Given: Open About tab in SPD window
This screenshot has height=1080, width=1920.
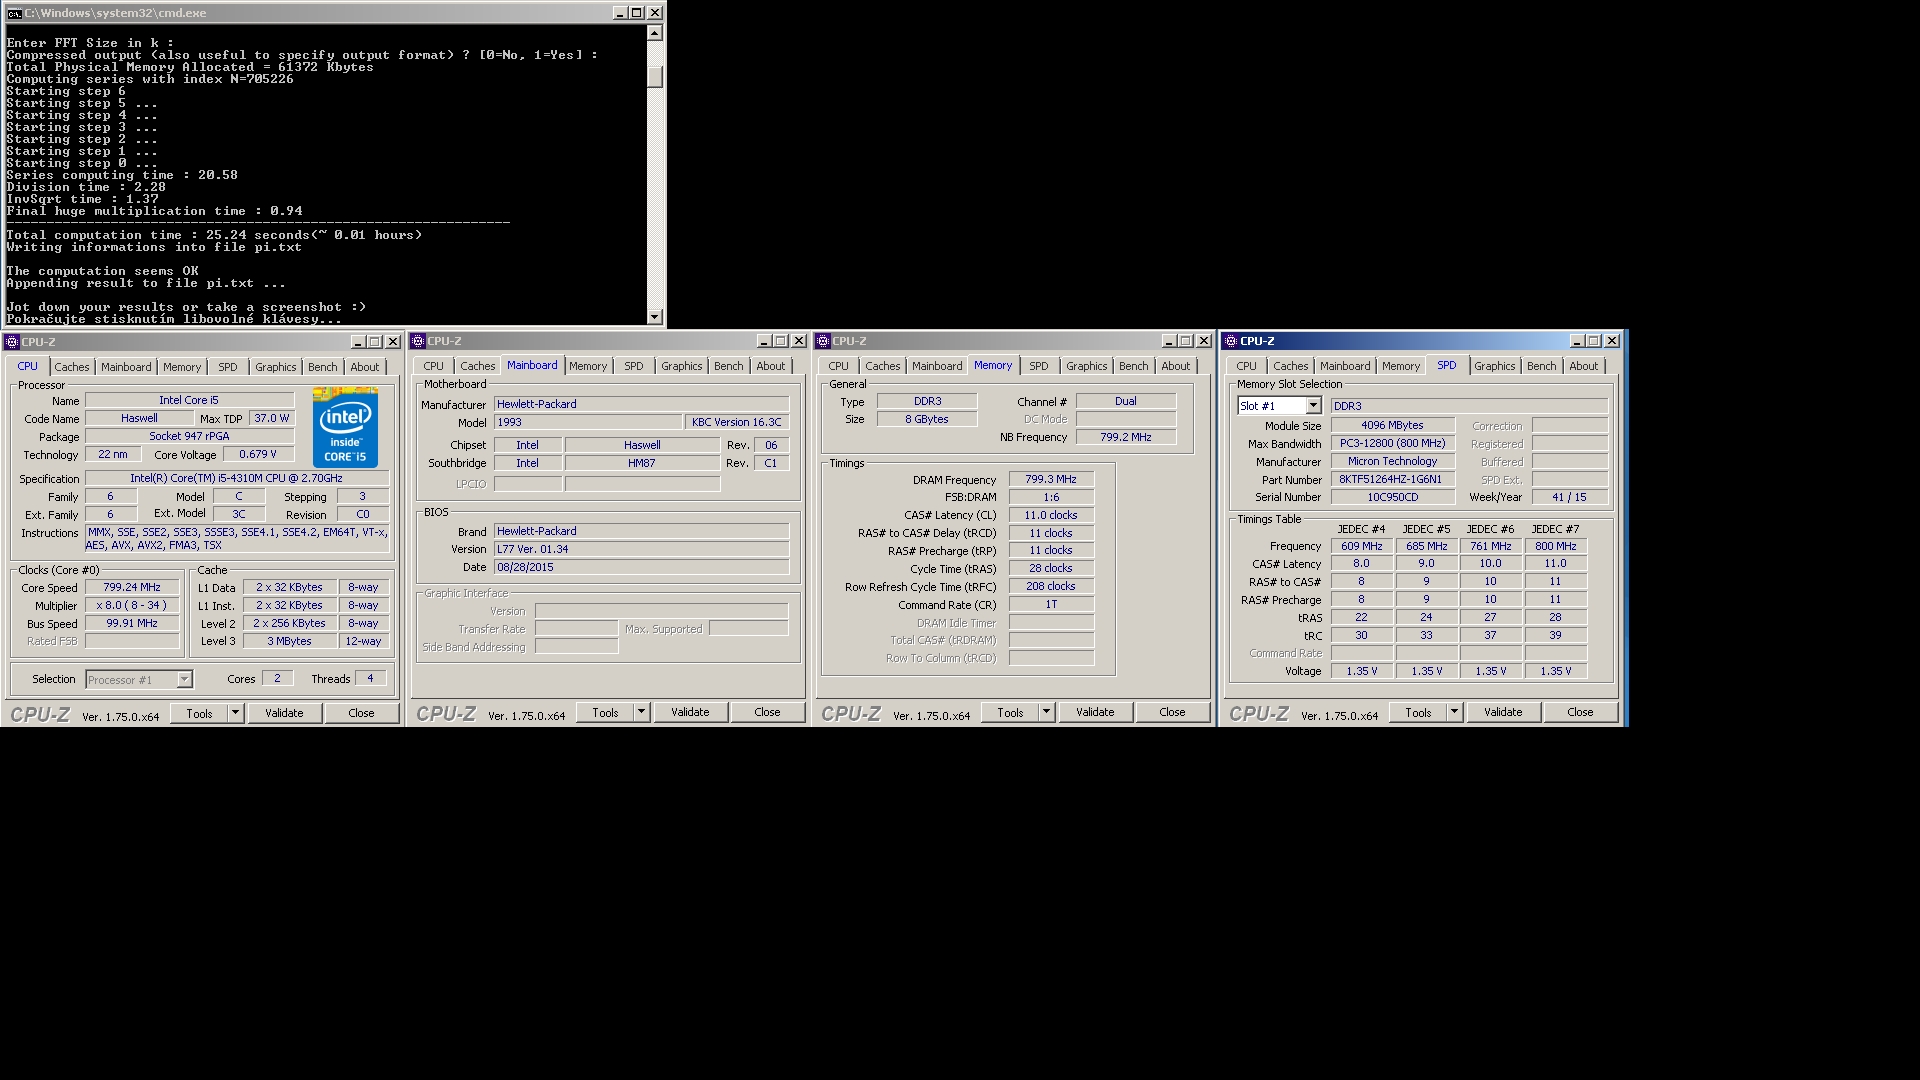Looking at the screenshot, I should pyautogui.click(x=1583, y=366).
